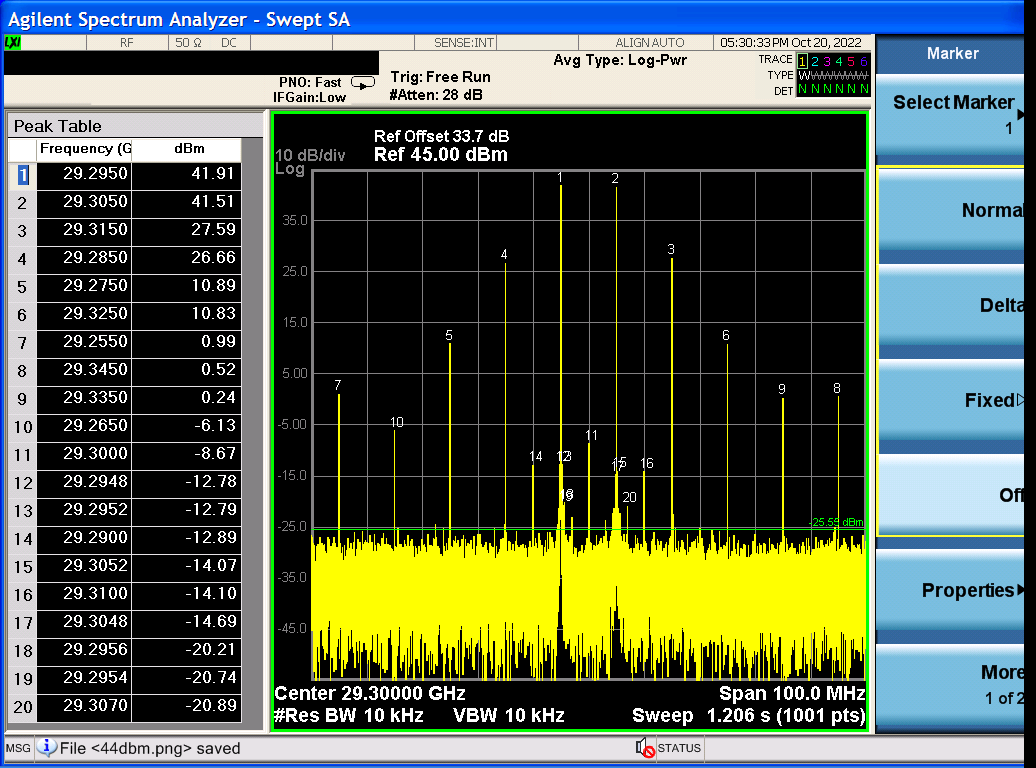Screen dimensions: 1036x768
Task: Choose the Normal marker softkey
Action: [x=950, y=210]
